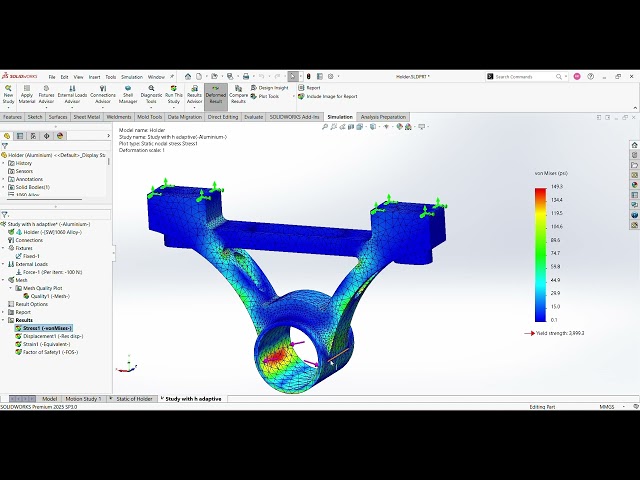640x480 pixels.
Task: Click the New document icon
Action: (199, 76)
